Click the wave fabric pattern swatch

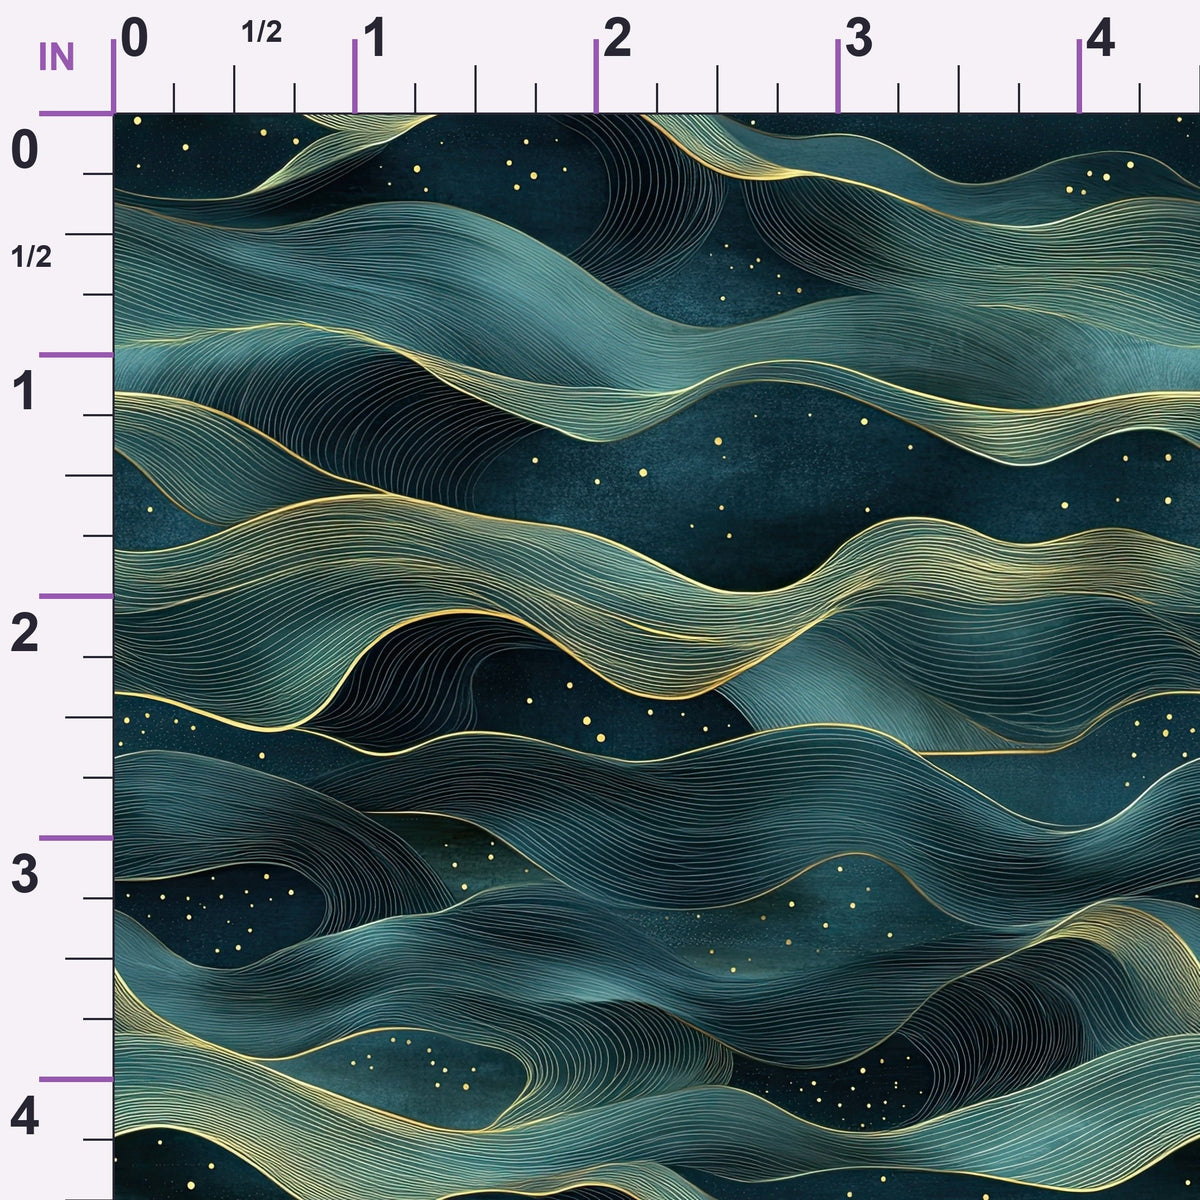[657, 657]
